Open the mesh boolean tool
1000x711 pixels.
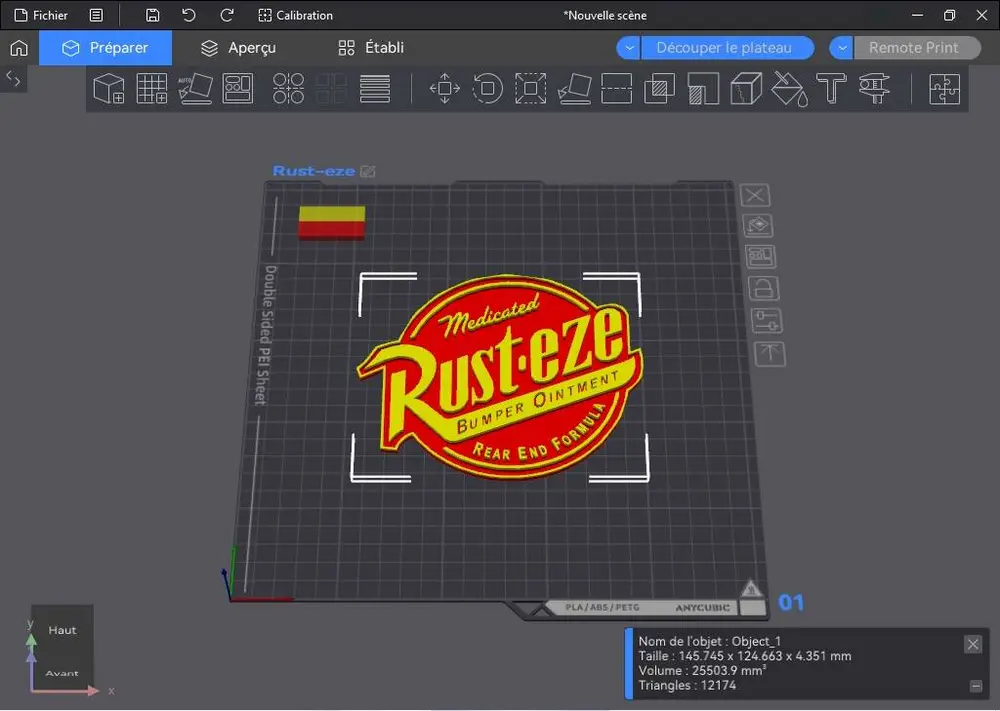pyautogui.click(x=659, y=88)
